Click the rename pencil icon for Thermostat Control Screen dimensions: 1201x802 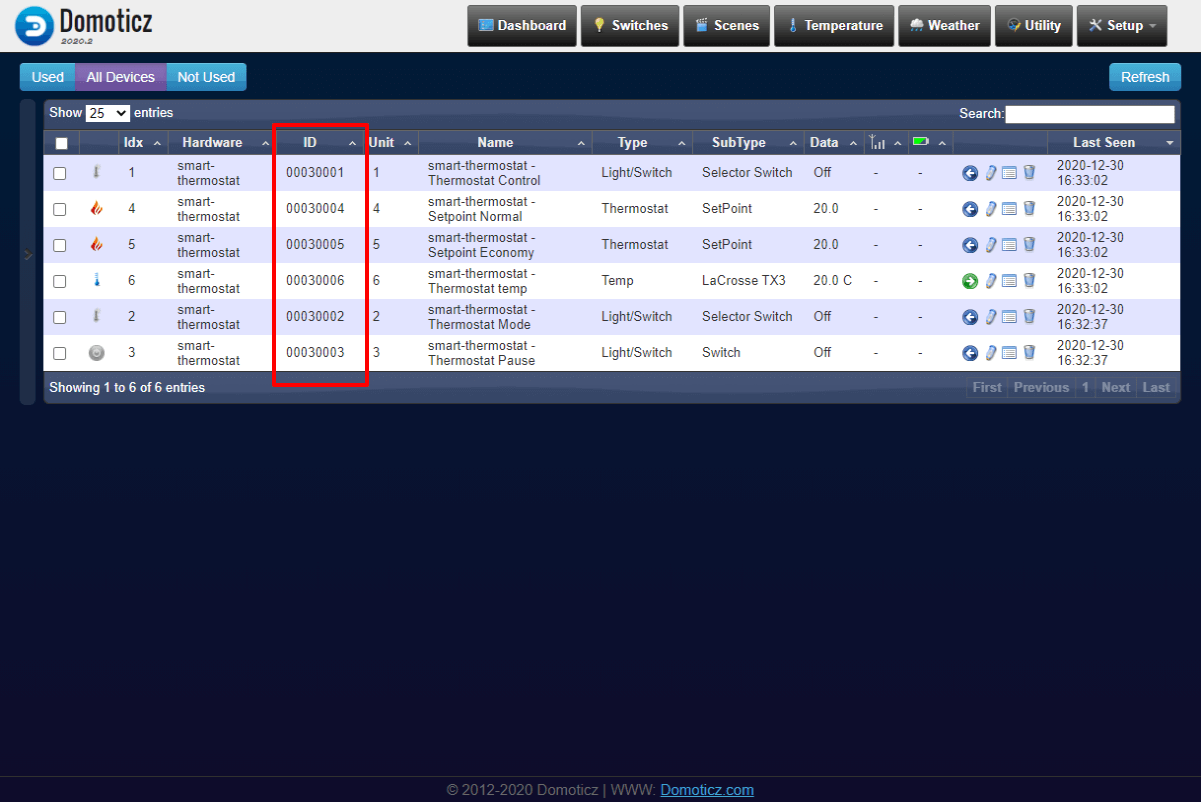pyautogui.click(x=990, y=173)
